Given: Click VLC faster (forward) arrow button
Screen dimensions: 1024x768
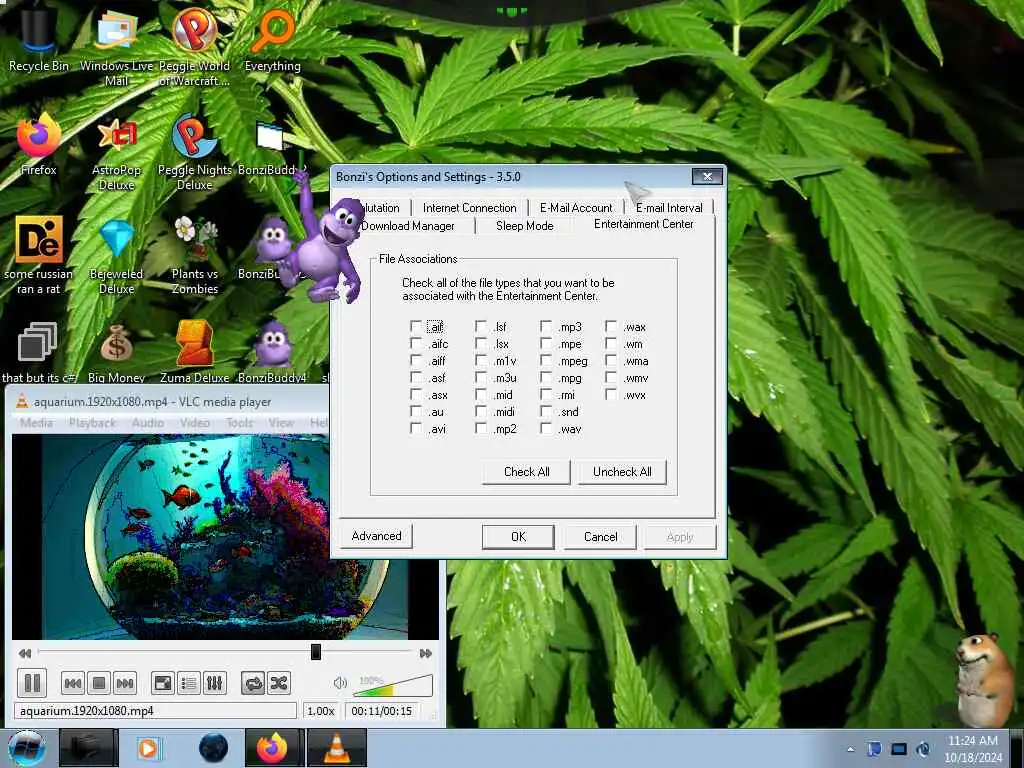Looking at the screenshot, I should pos(426,653).
